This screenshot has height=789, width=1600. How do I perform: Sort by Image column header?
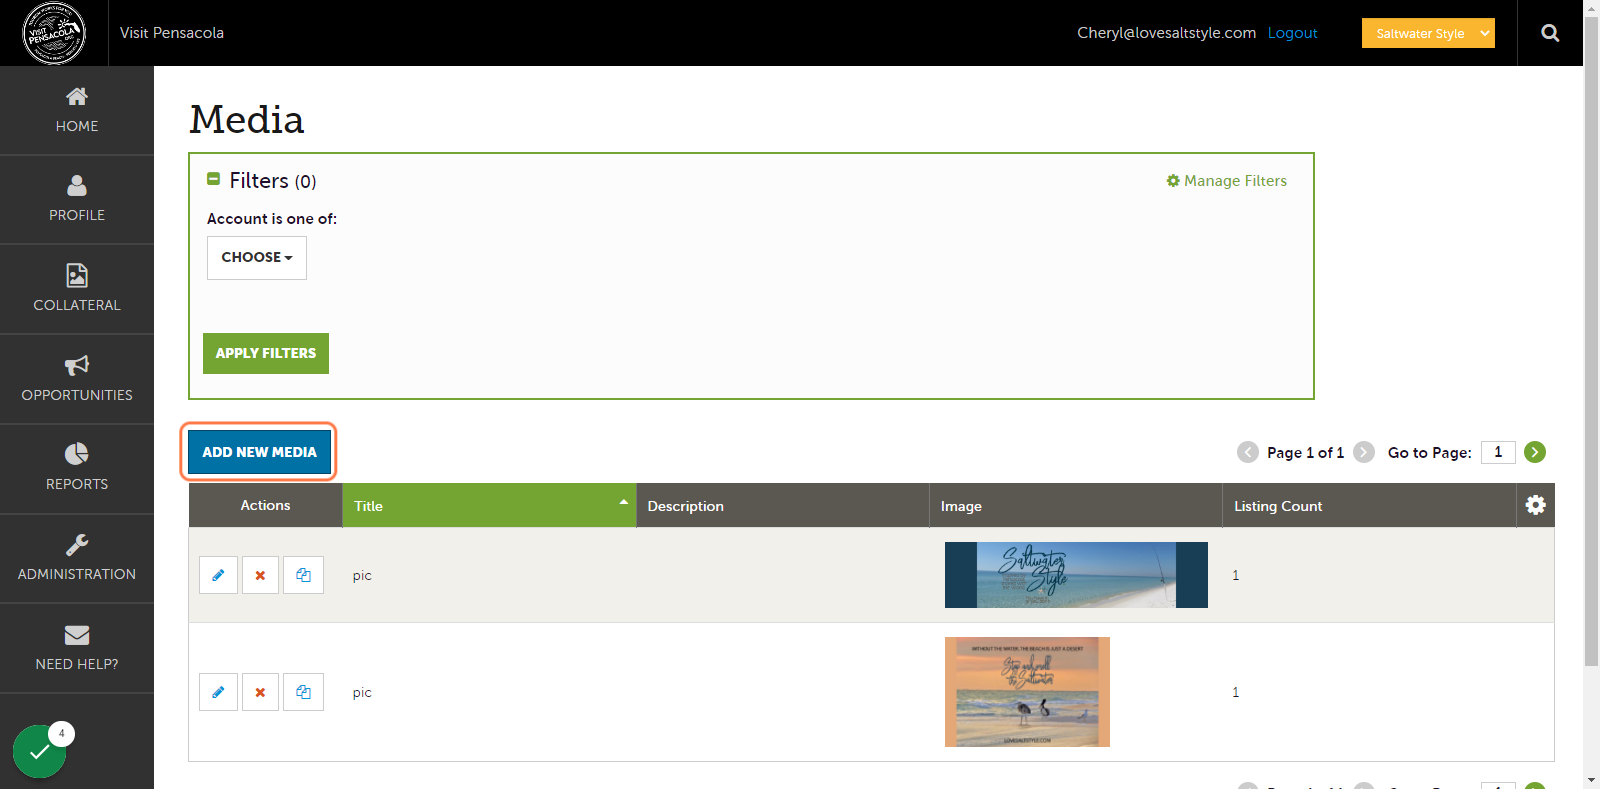pos(1076,506)
